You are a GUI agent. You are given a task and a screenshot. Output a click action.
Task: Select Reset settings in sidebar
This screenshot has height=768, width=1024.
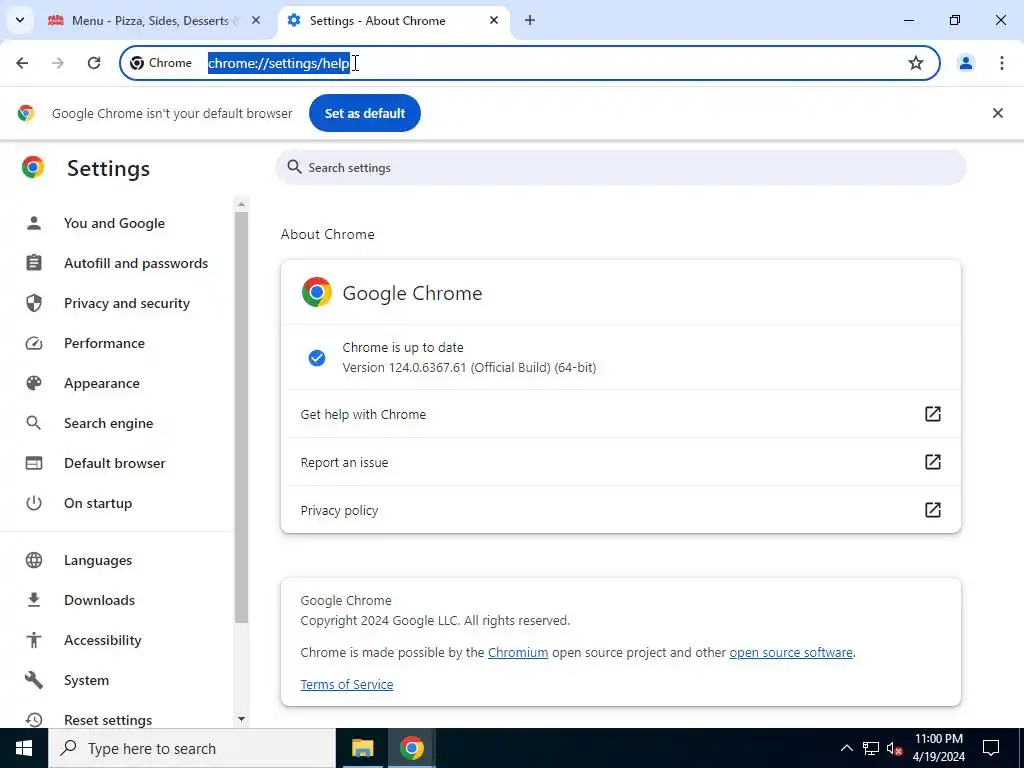pos(108,720)
